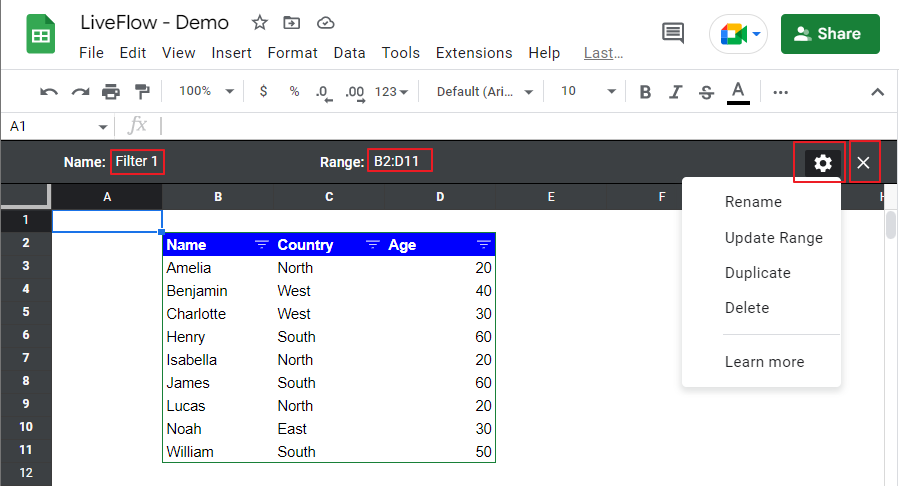Increase decimal places

pyautogui.click(x=355, y=92)
